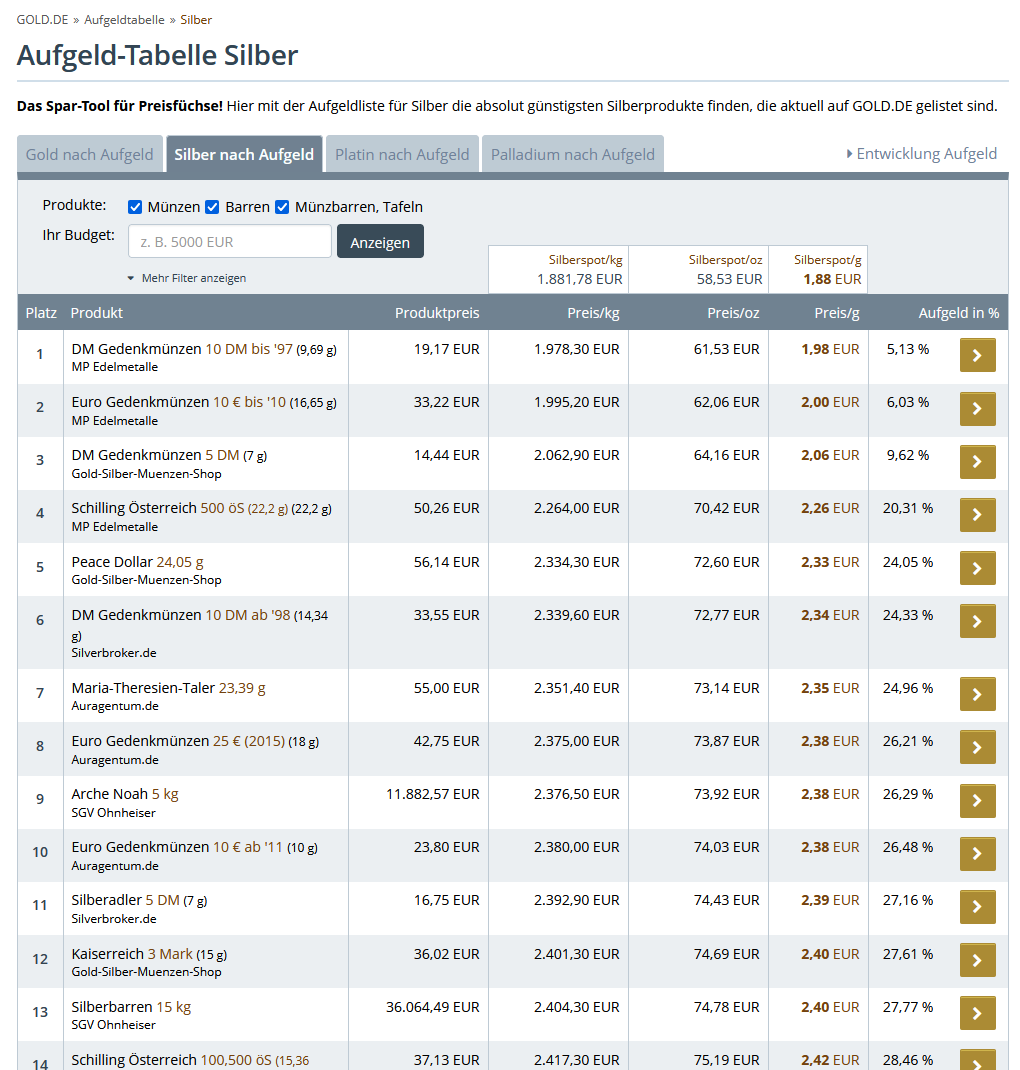Screen dimensions: 1020x1070
Task: Open arrow button for Arche Noah 5 kg
Action: 977,800
